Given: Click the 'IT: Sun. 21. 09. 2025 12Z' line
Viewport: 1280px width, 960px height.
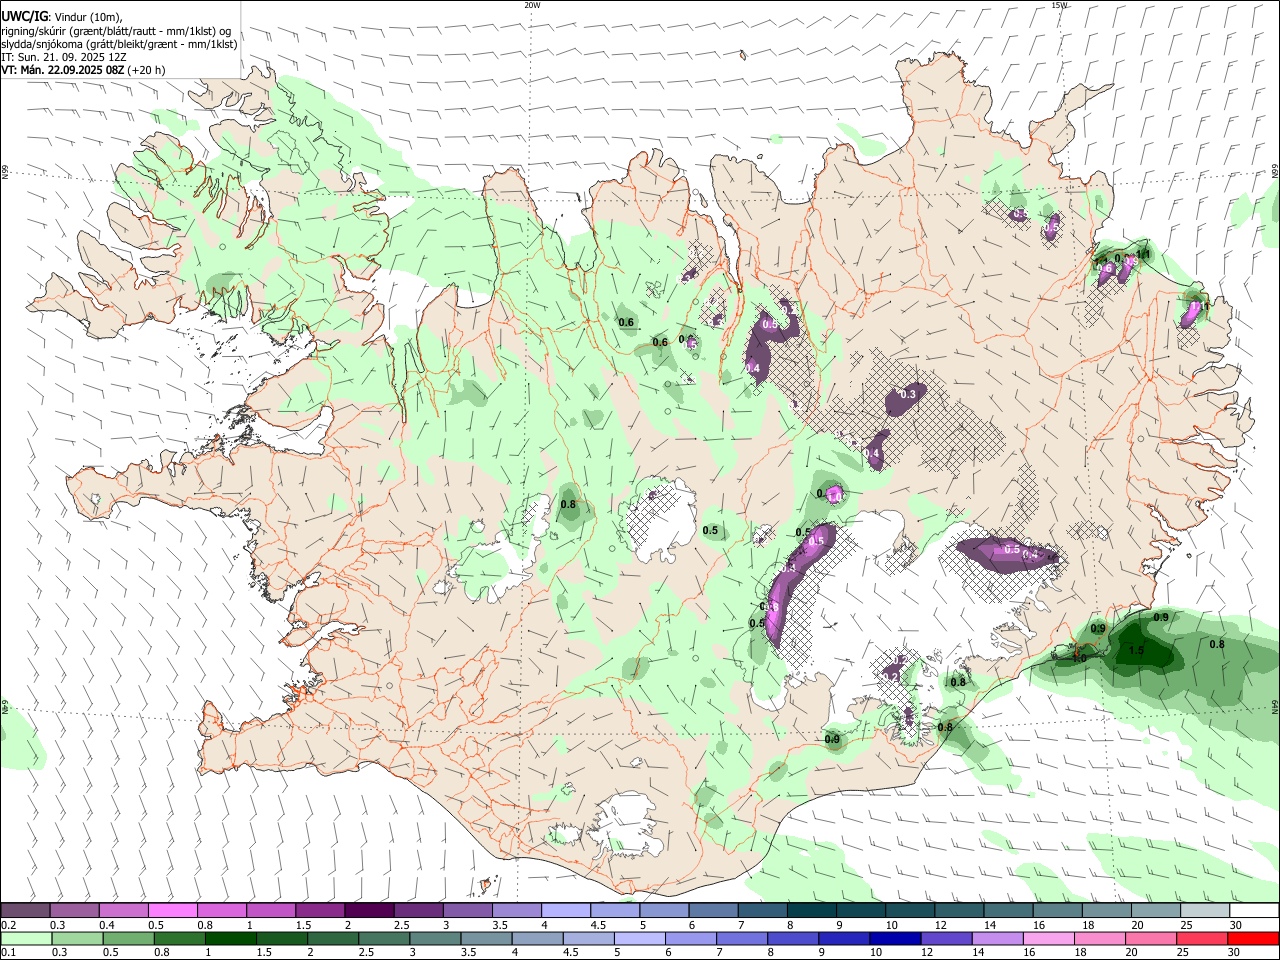Looking at the screenshot, I should pos(64,57).
